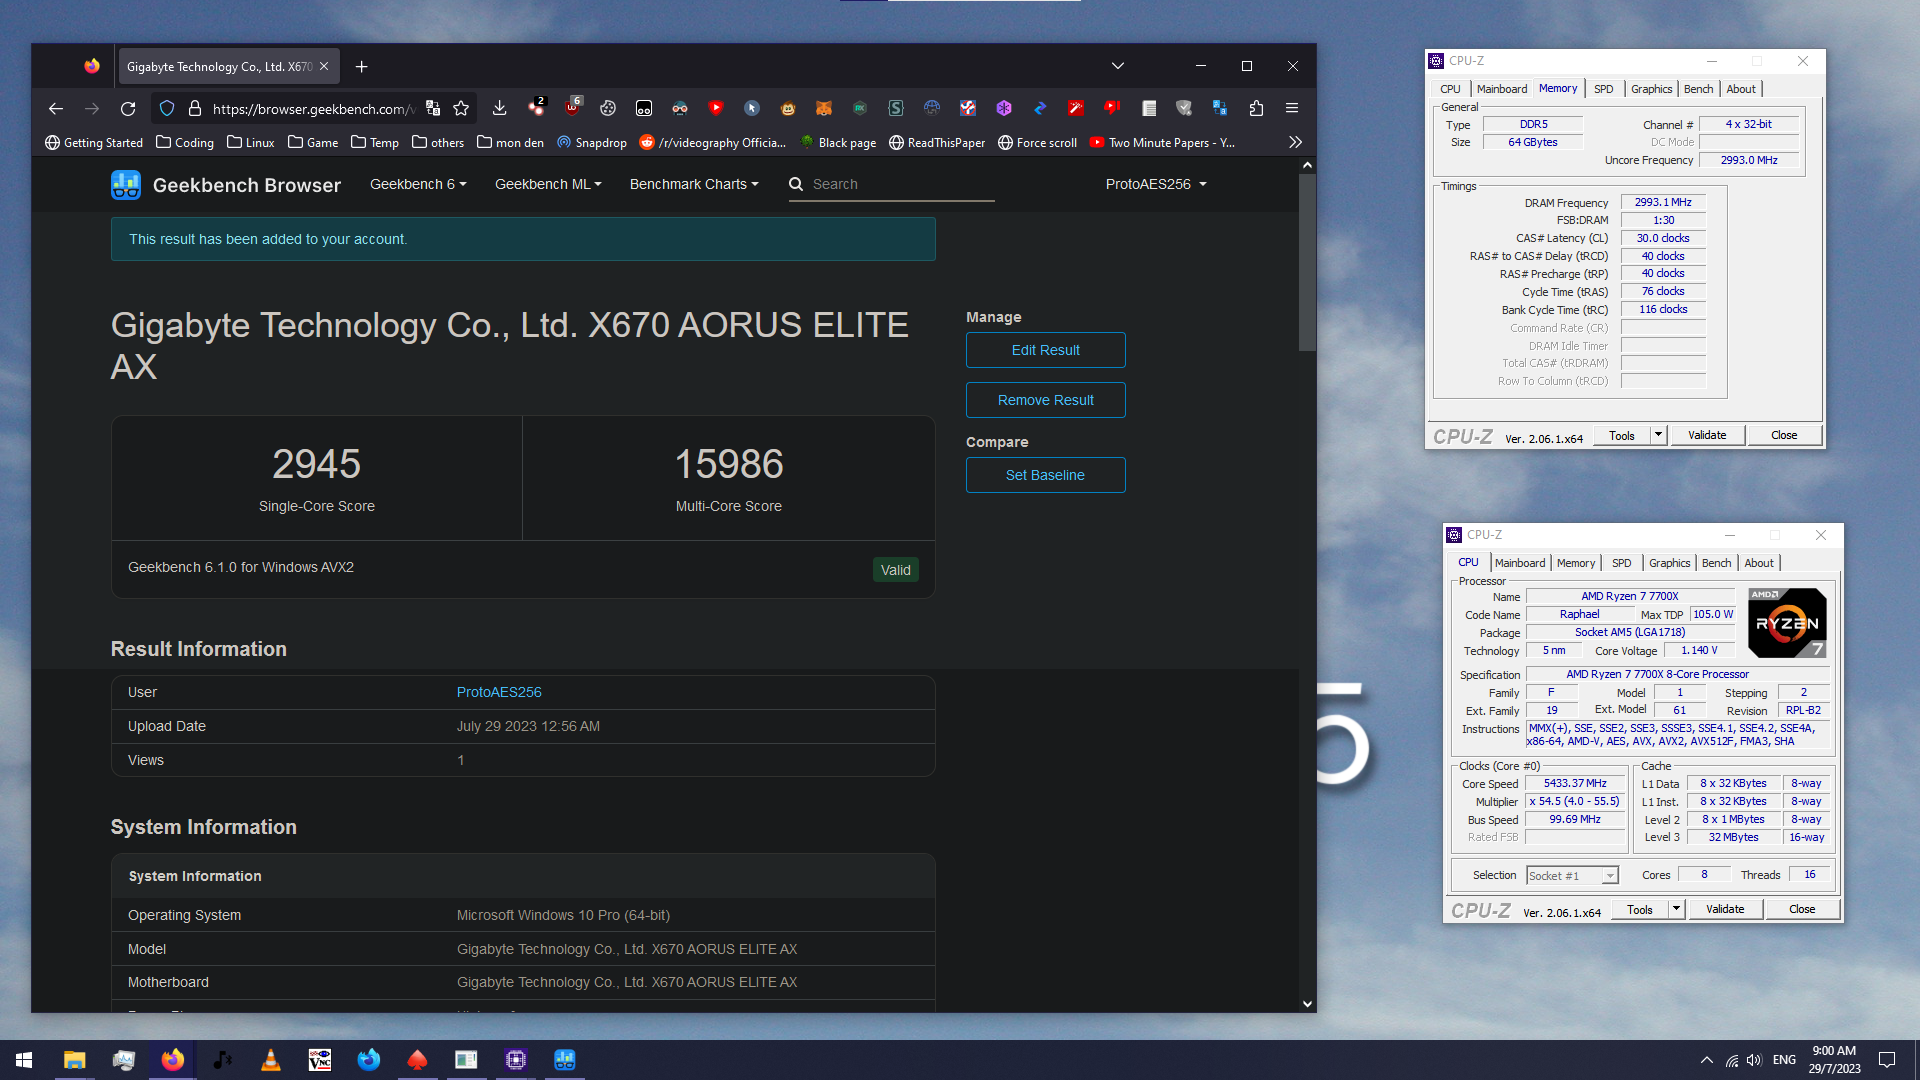Expand the Geekbench ML dropdown menu
The image size is (1920, 1080).
pyautogui.click(x=548, y=184)
